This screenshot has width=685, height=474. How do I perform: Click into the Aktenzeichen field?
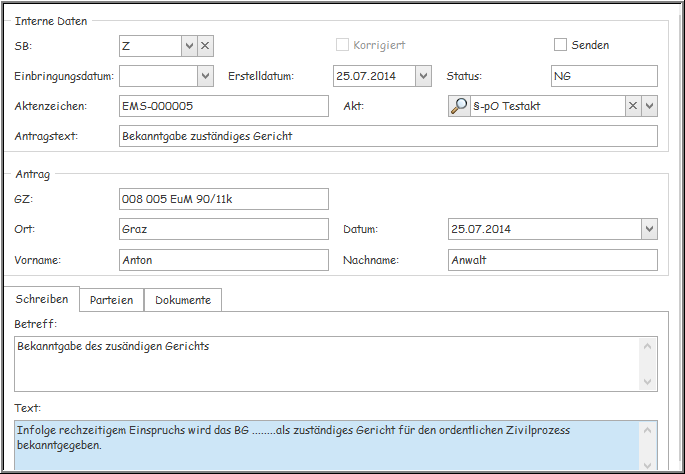[x=222, y=106]
